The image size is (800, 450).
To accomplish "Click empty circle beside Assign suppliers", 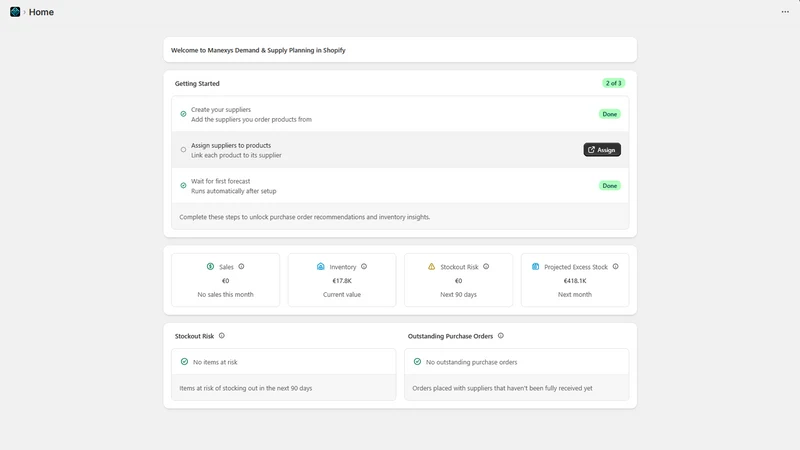I will (x=183, y=149).
